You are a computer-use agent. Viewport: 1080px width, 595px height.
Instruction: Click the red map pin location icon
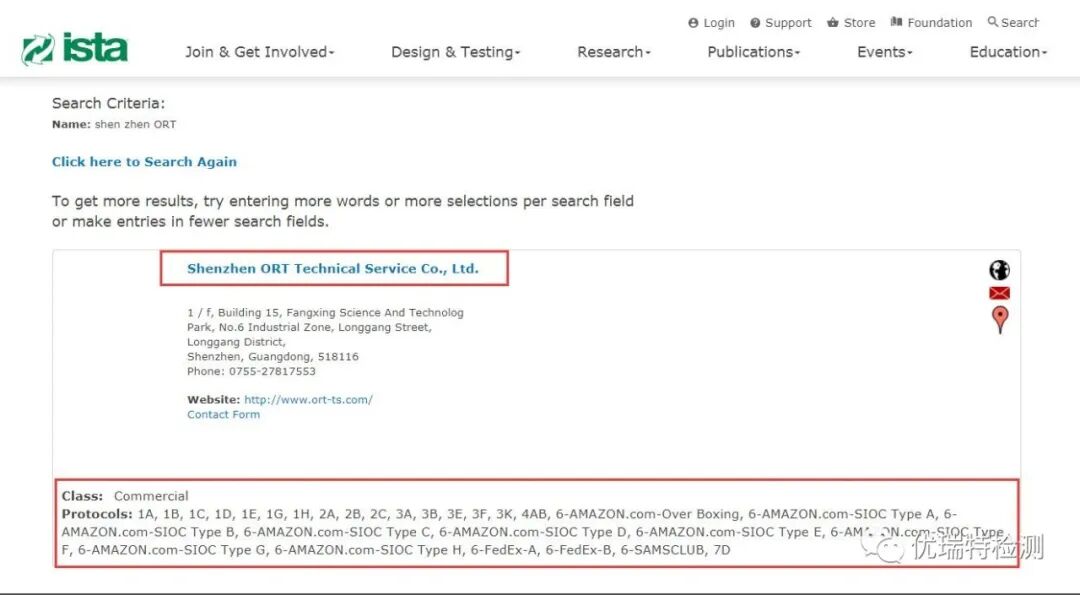point(999,320)
